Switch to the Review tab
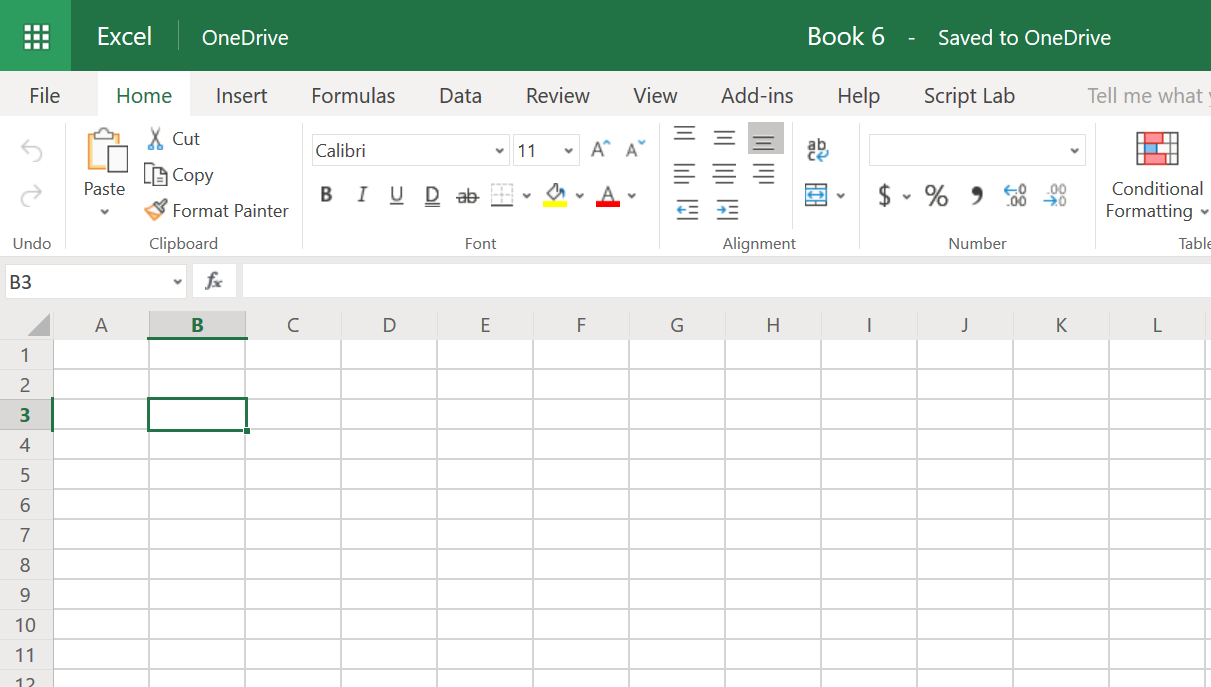Screen dimensions: 1211x687 click(558, 96)
